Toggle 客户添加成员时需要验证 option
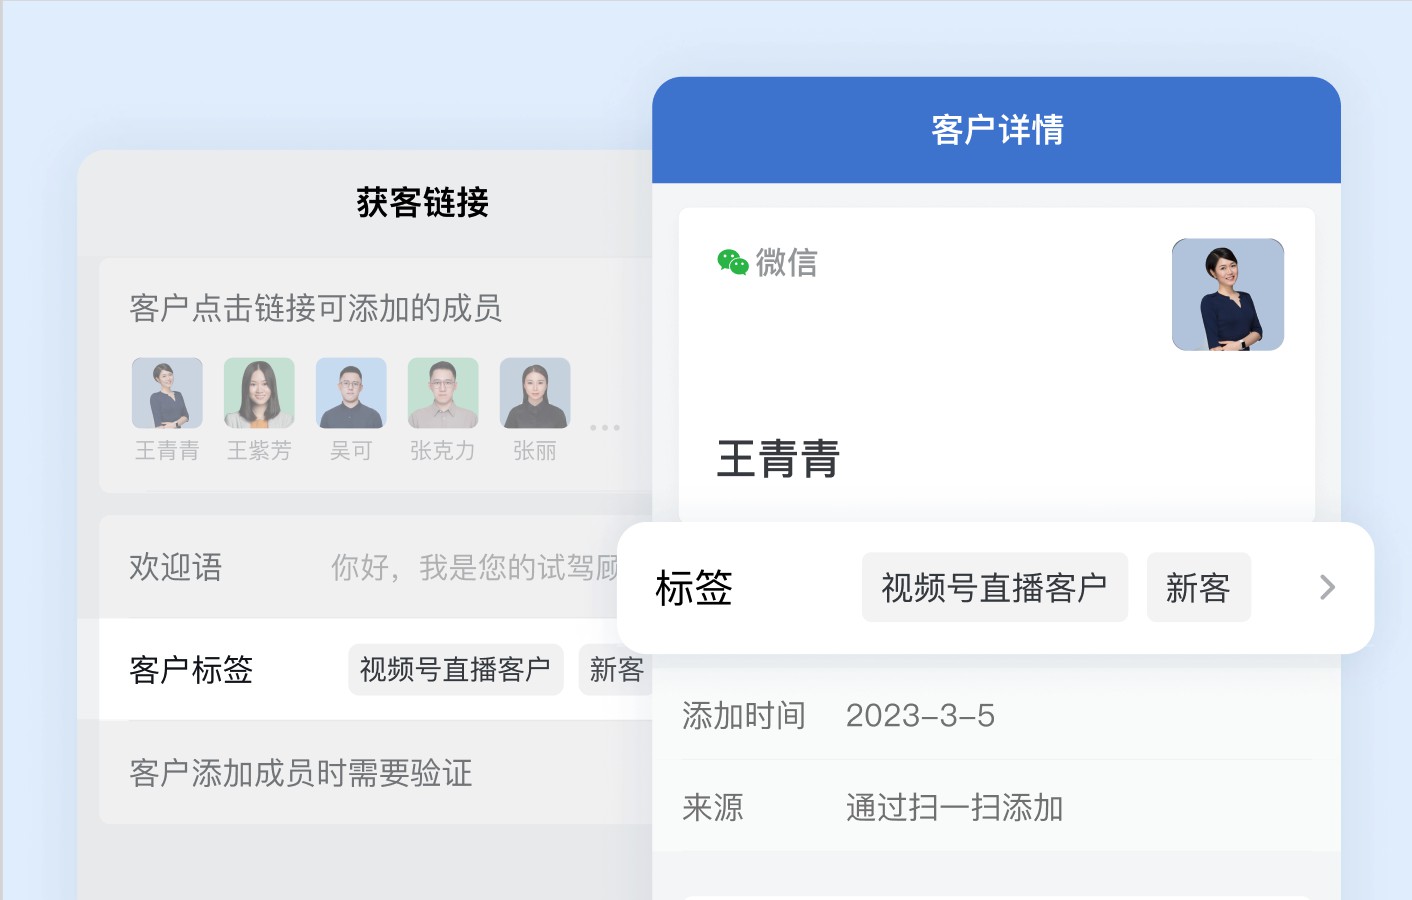1412x900 pixels. coord(376,773)
